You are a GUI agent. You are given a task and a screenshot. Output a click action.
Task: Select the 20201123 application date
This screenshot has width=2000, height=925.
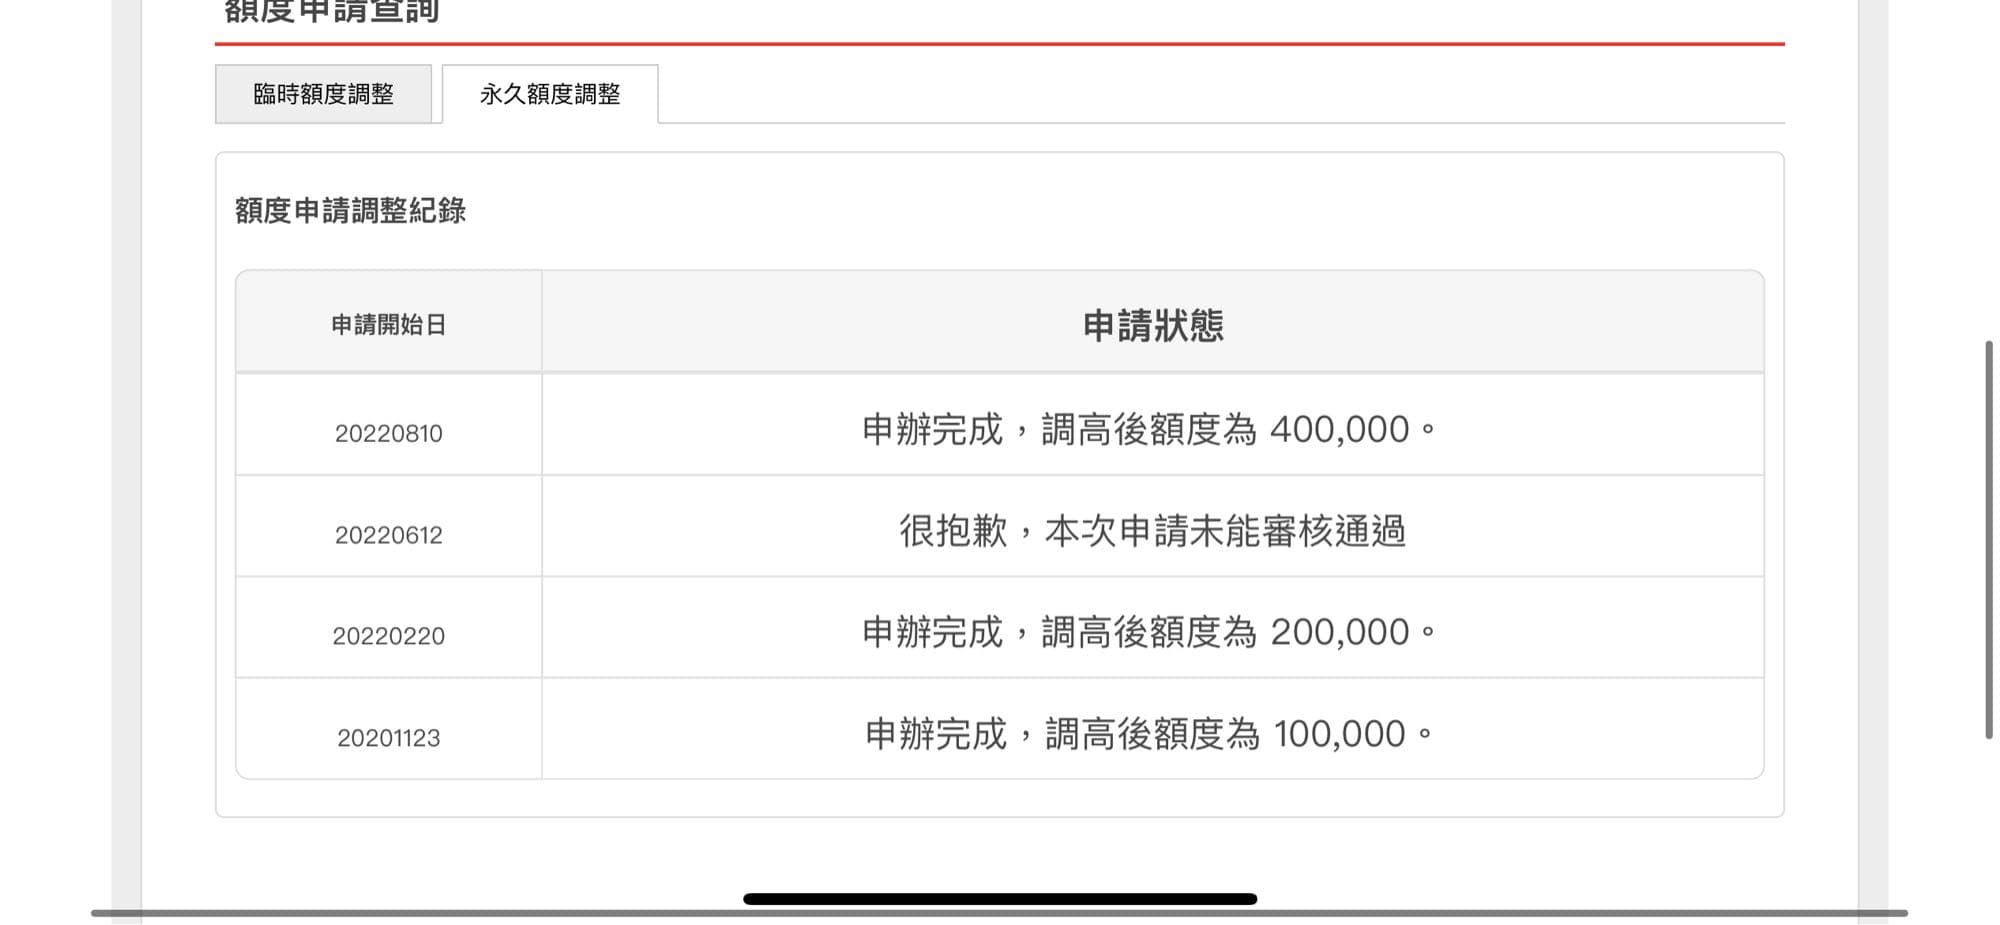pos(388,738)
